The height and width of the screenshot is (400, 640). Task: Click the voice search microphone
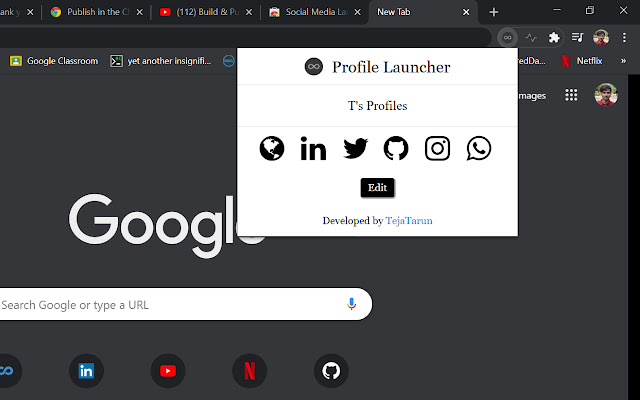point(351,304)
